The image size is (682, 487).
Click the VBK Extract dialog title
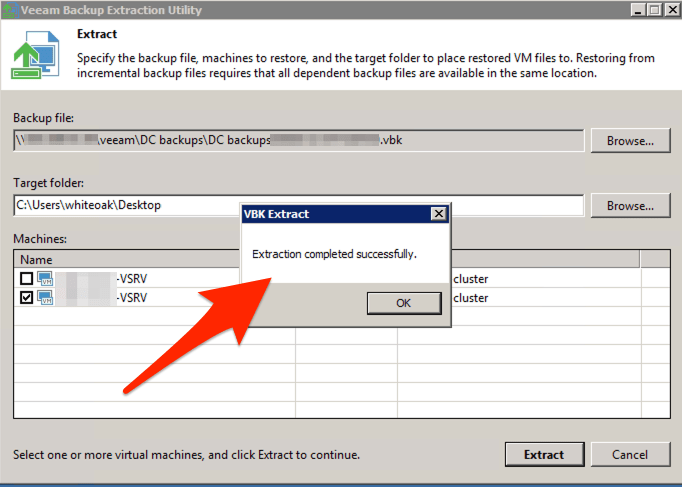[x=277, y=214]
